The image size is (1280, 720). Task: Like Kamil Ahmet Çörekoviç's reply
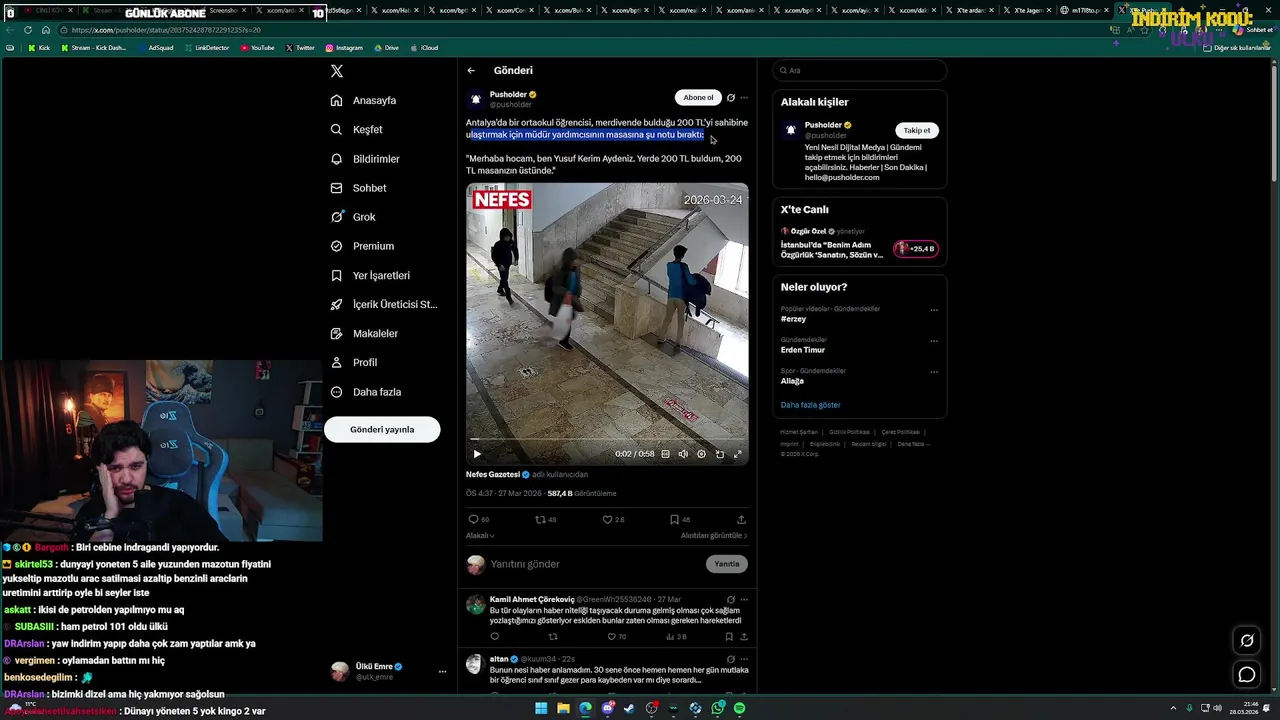(612, 636)
